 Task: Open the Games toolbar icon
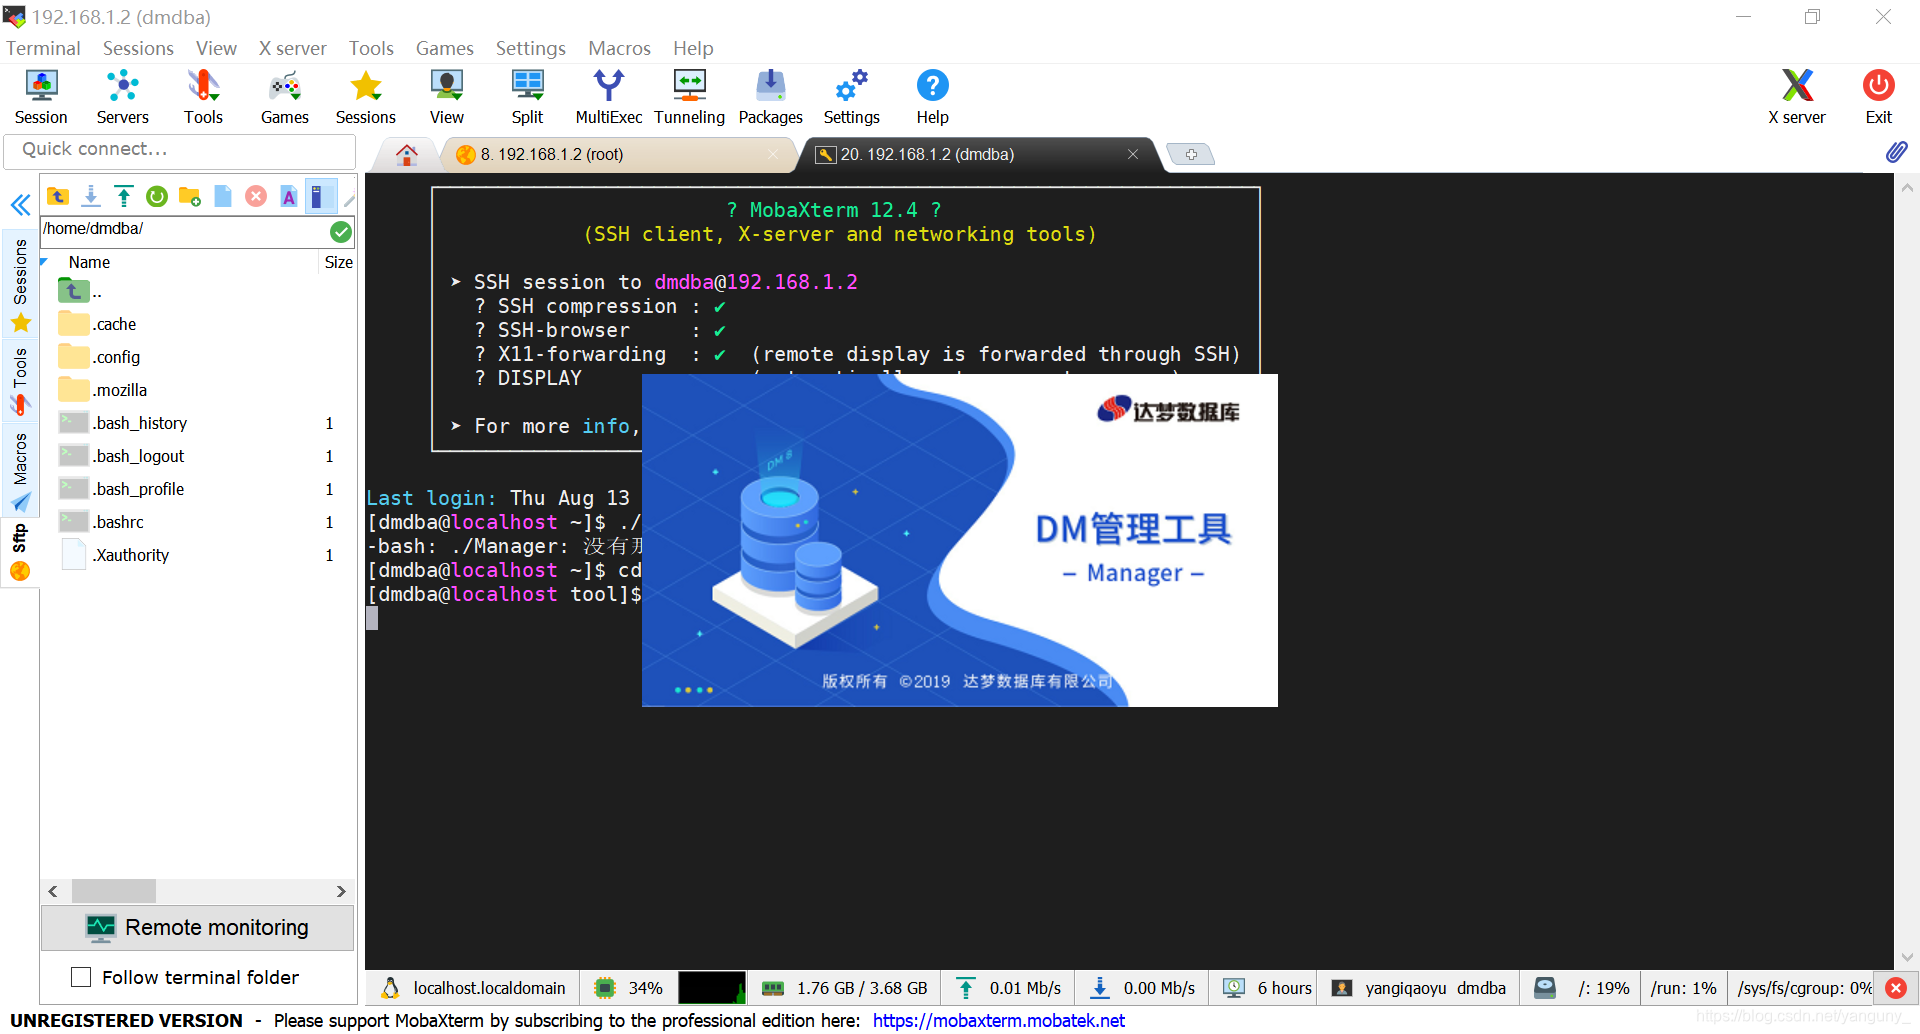(x=285, y=97)
